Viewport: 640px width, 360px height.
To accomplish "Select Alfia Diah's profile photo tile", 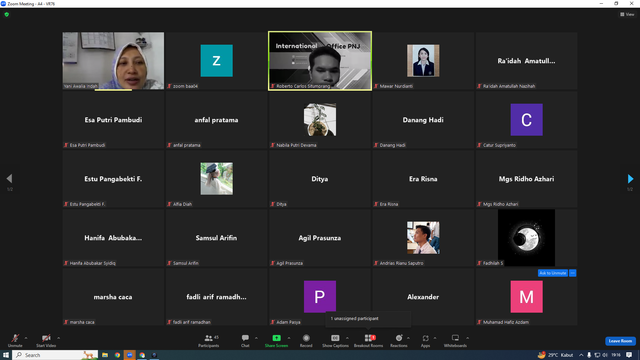I will coord(216,179).
